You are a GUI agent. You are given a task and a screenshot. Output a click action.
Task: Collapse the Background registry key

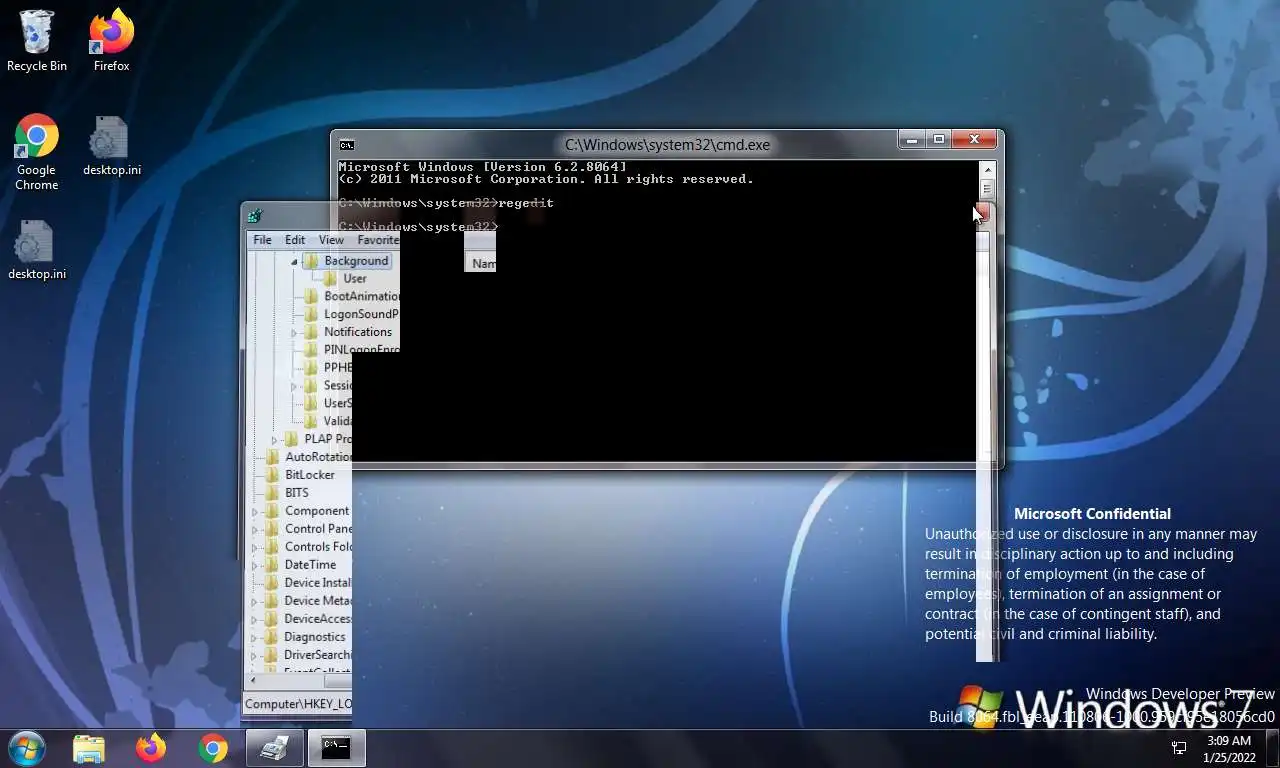(x=295, y=261)
